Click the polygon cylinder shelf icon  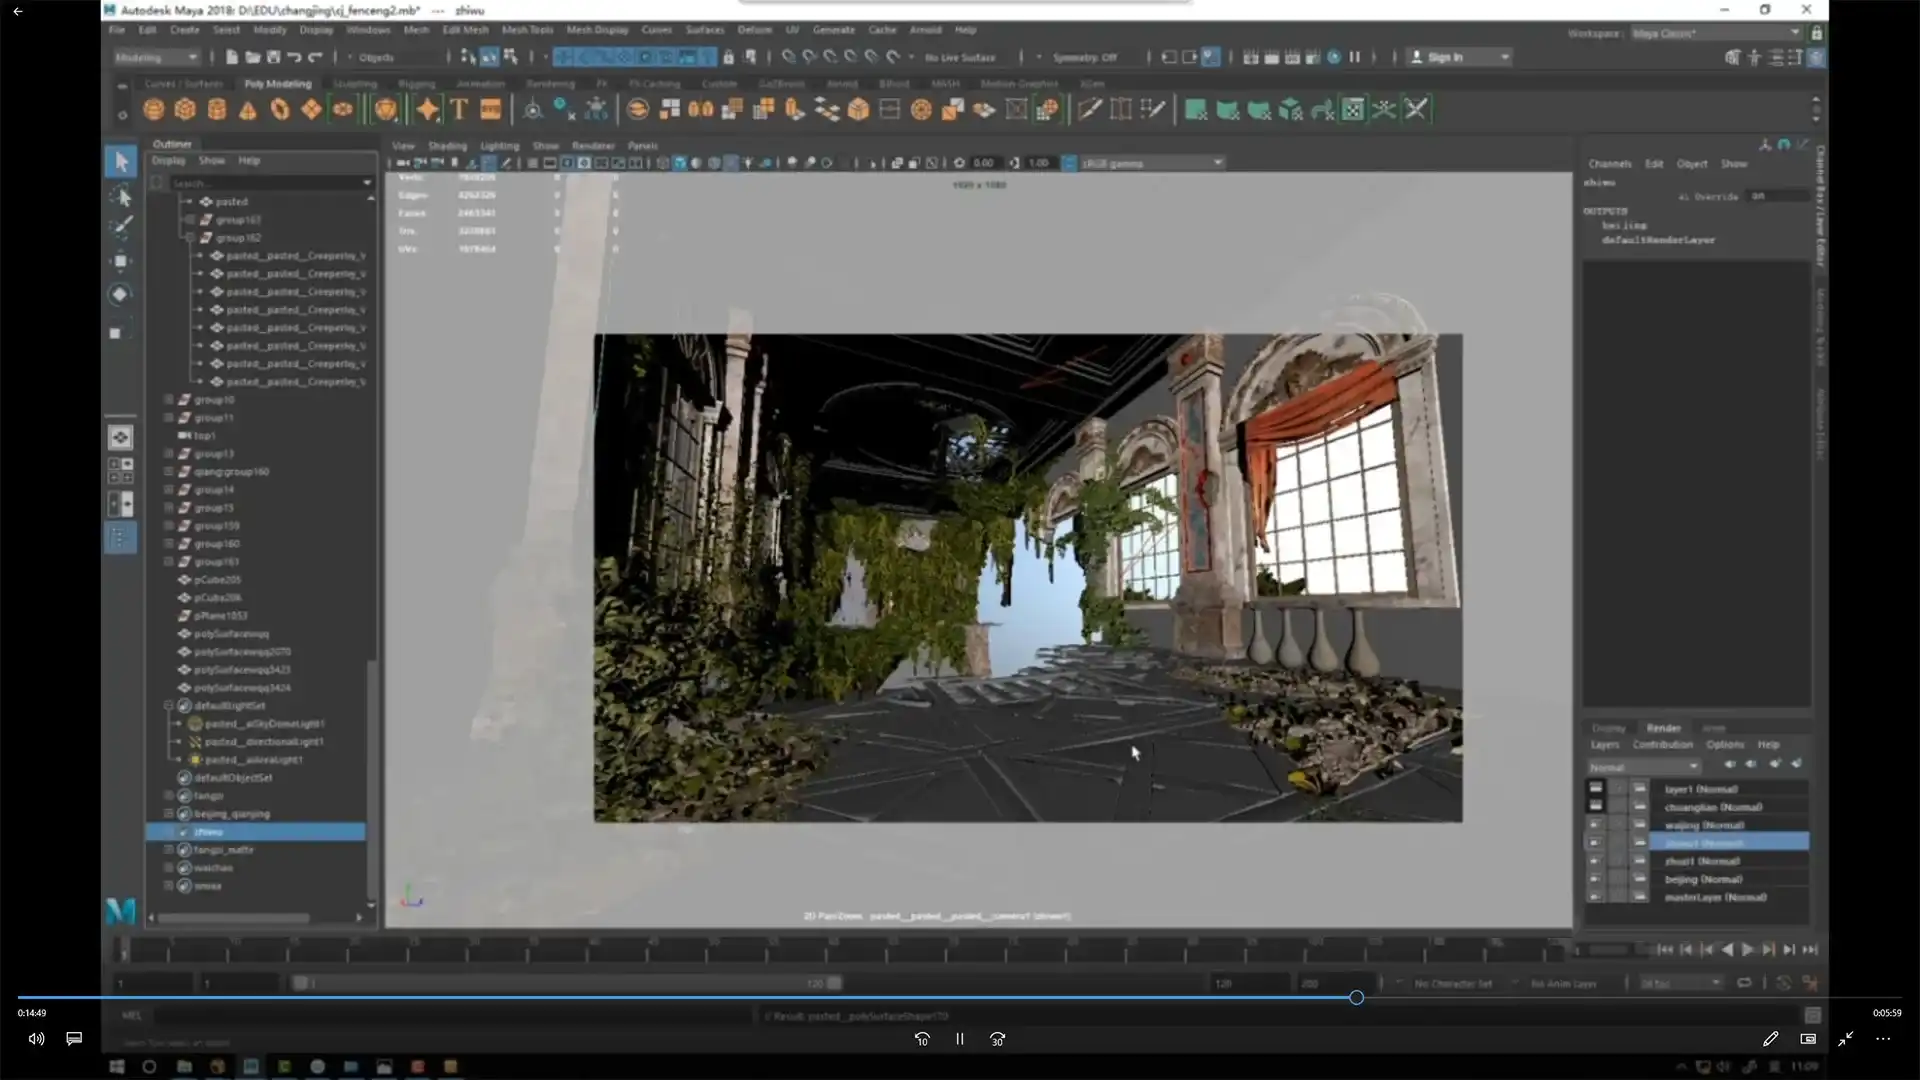(x=216, y=110)
